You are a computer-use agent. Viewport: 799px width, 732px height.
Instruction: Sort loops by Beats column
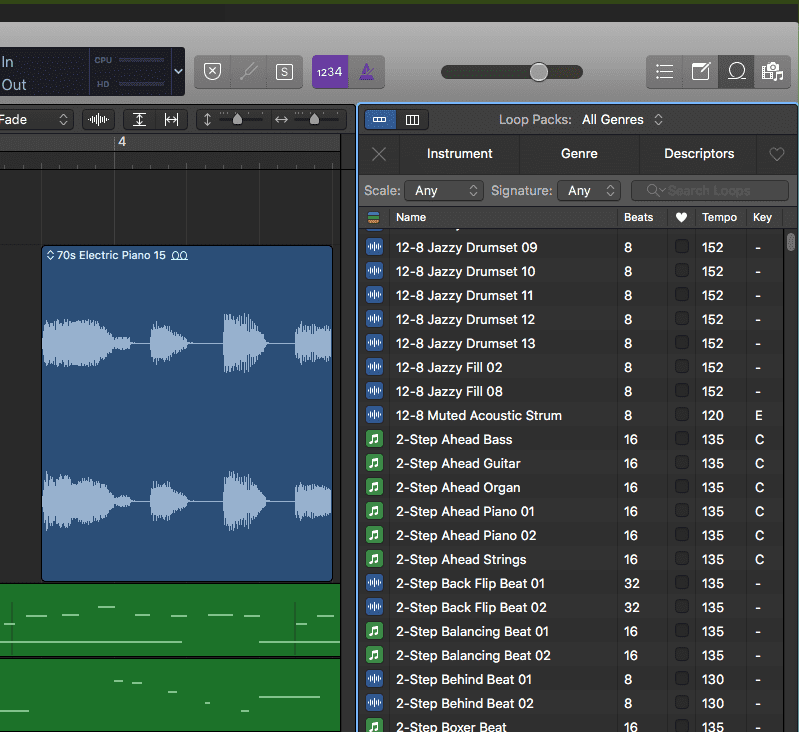pyautogui.click(x=642, y=218)
